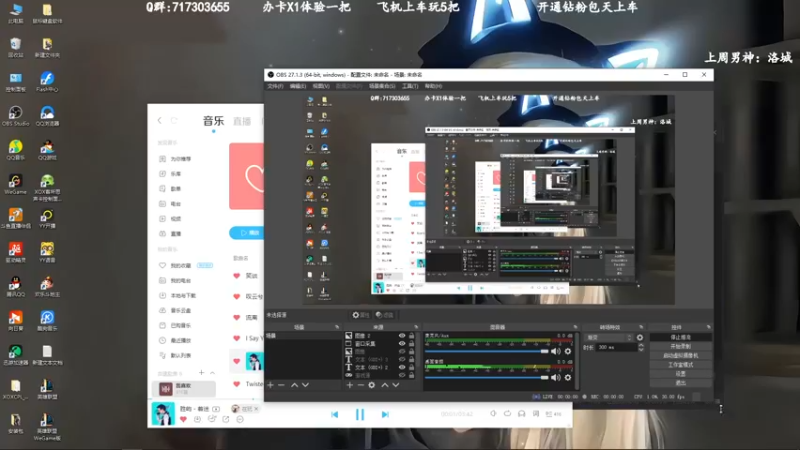The width and height of the screenshot is (800, 450).
Task: Open 腾讯QQ desktop shortcut
Action: pos(15,287)
